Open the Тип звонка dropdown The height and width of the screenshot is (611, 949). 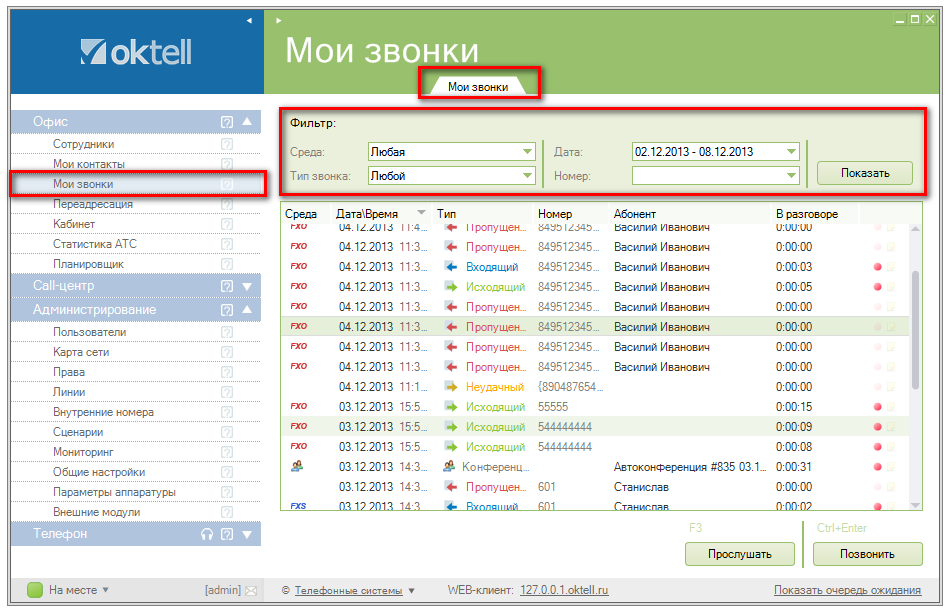[x=527, y=176]
